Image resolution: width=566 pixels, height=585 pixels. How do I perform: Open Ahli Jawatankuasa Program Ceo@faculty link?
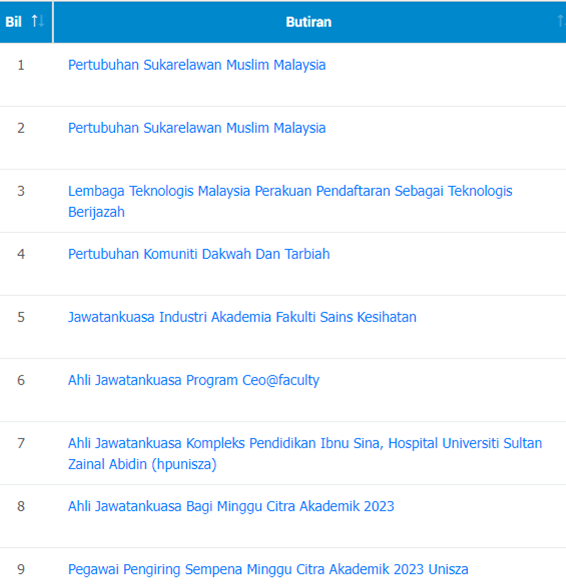tap(194, 381)
